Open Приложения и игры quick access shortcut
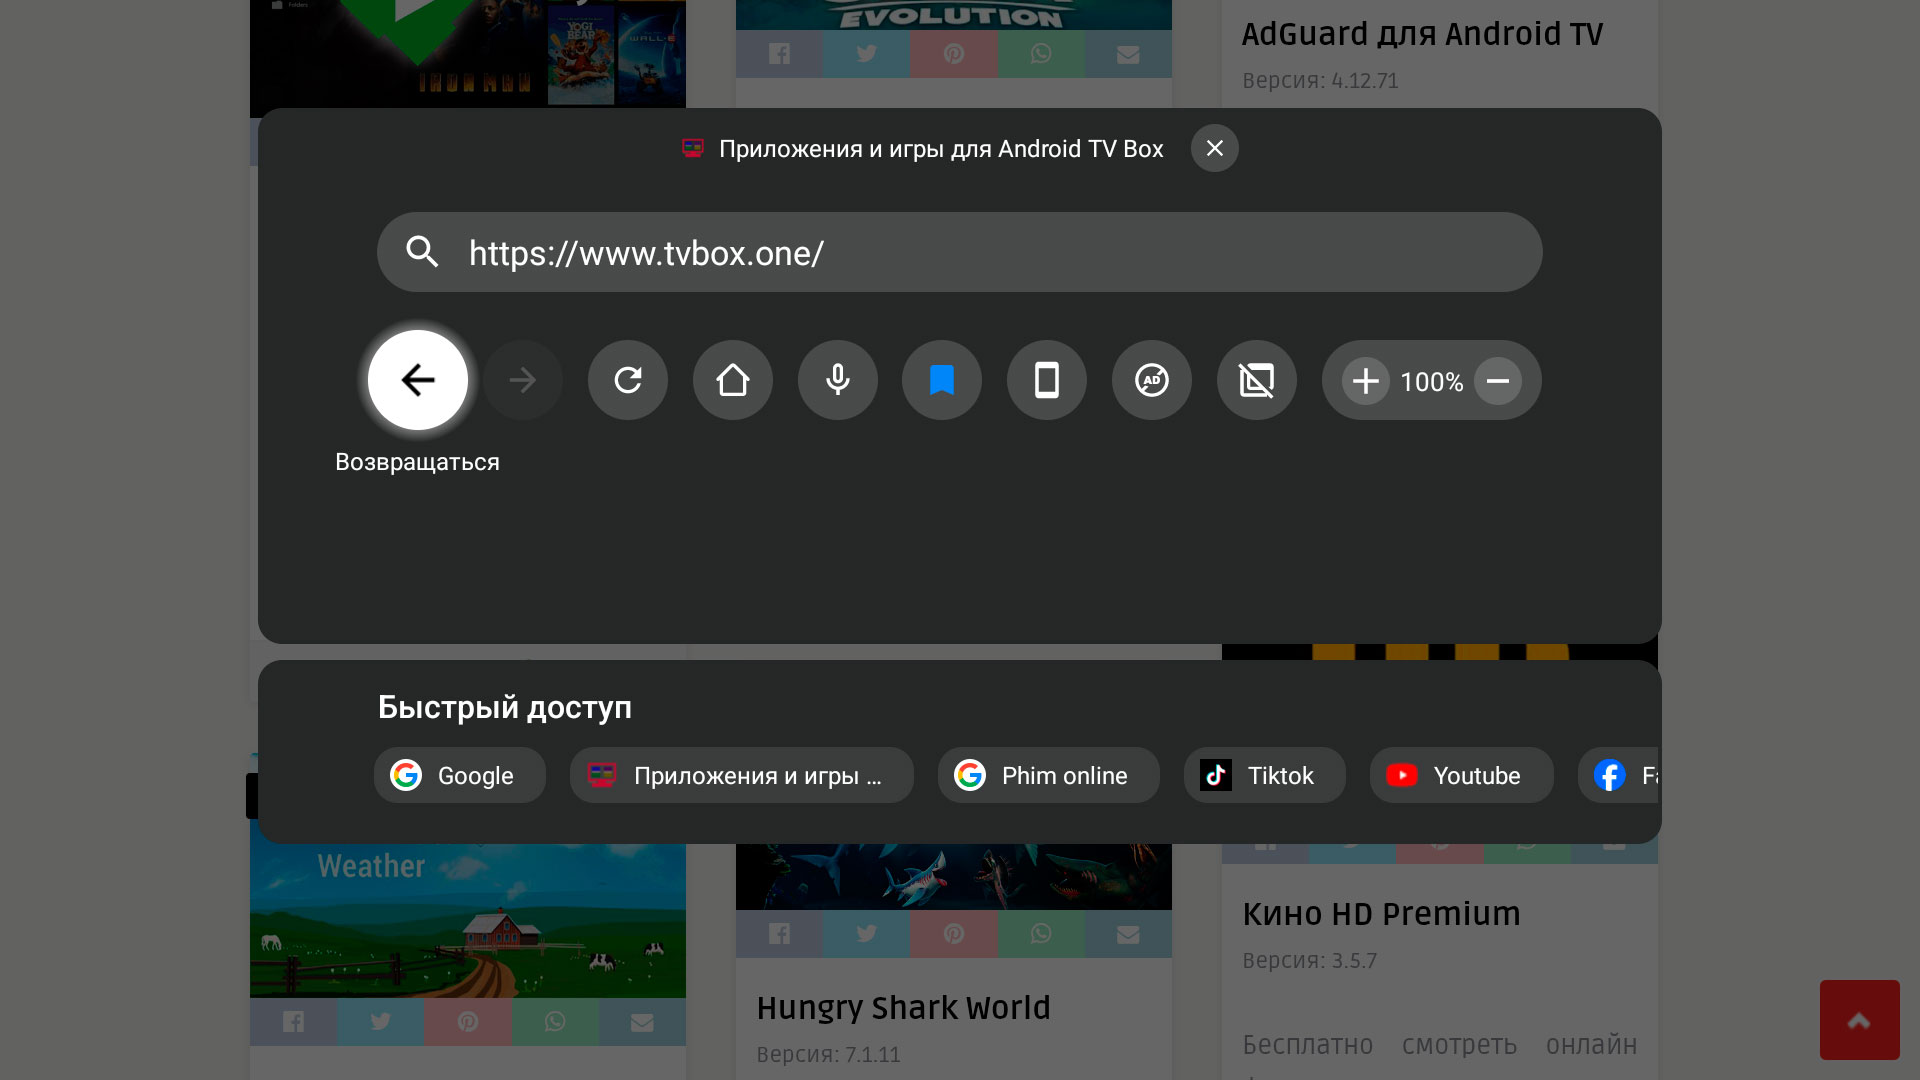The image size is (1920, 1080). pos(741,775)
